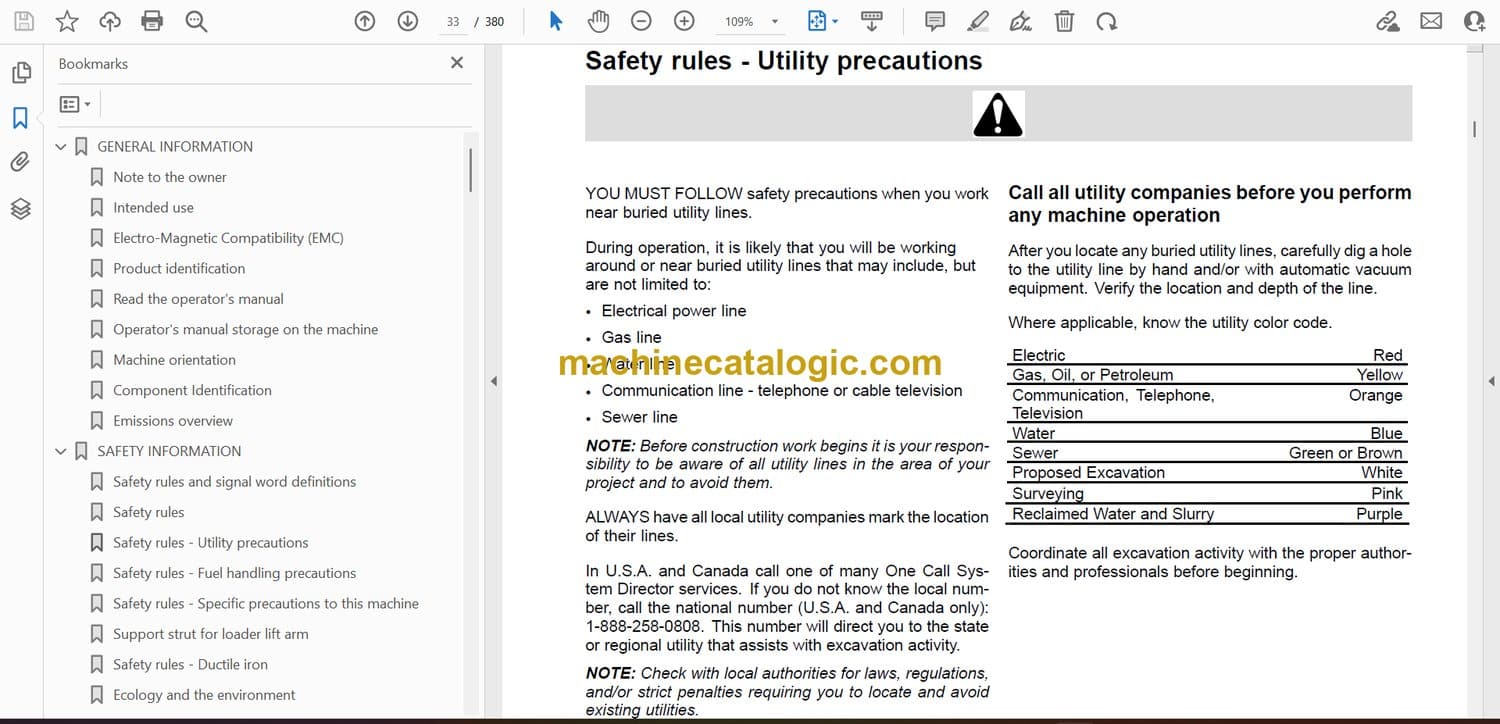Go to 'Product identification' bookmark

[179, 268]
